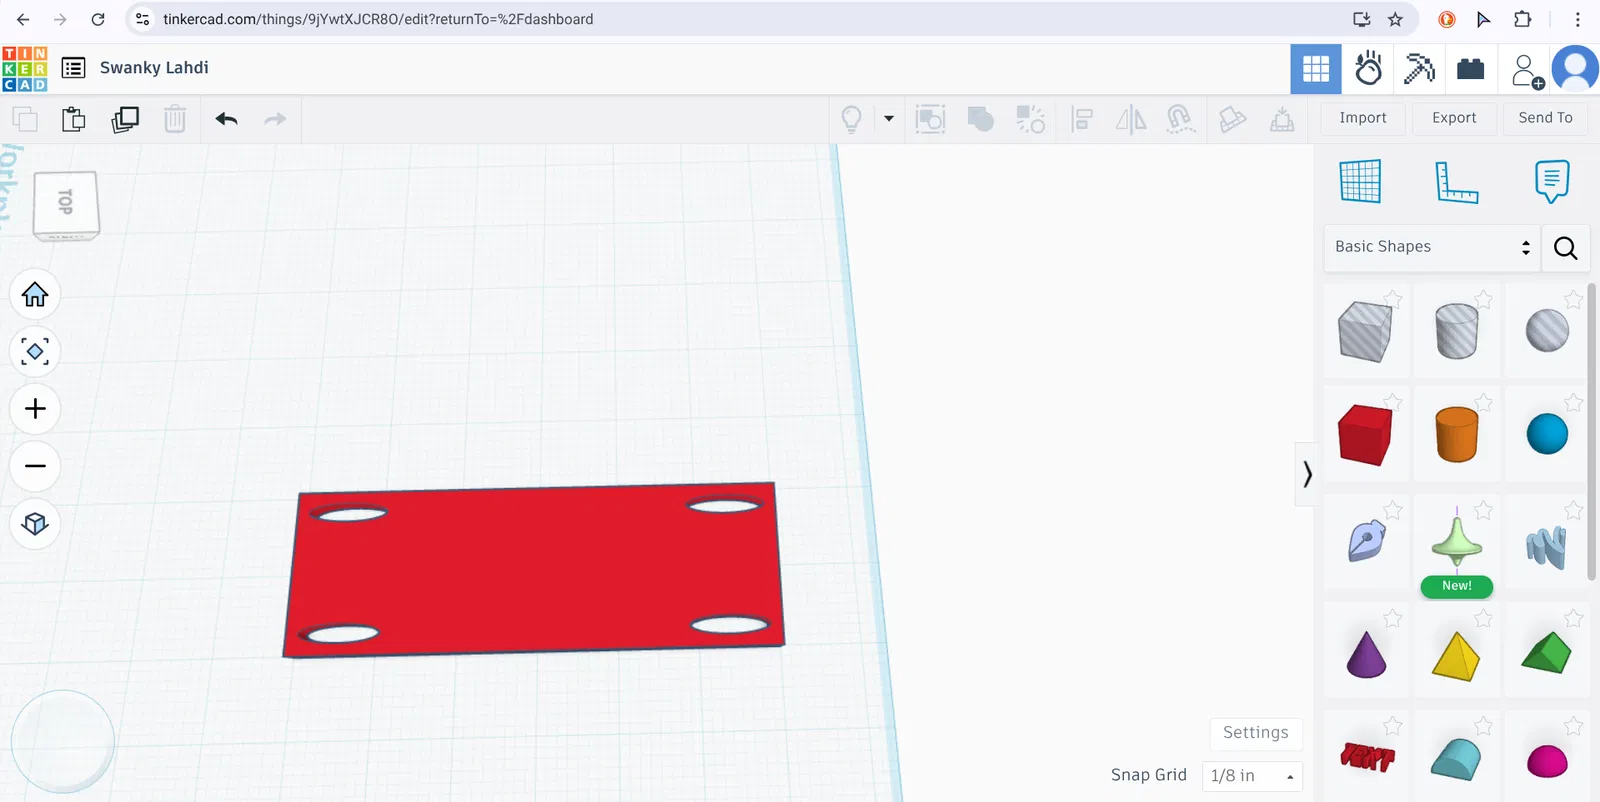
Task: Pick the purple Cone shape
Action: (1366, 655)
